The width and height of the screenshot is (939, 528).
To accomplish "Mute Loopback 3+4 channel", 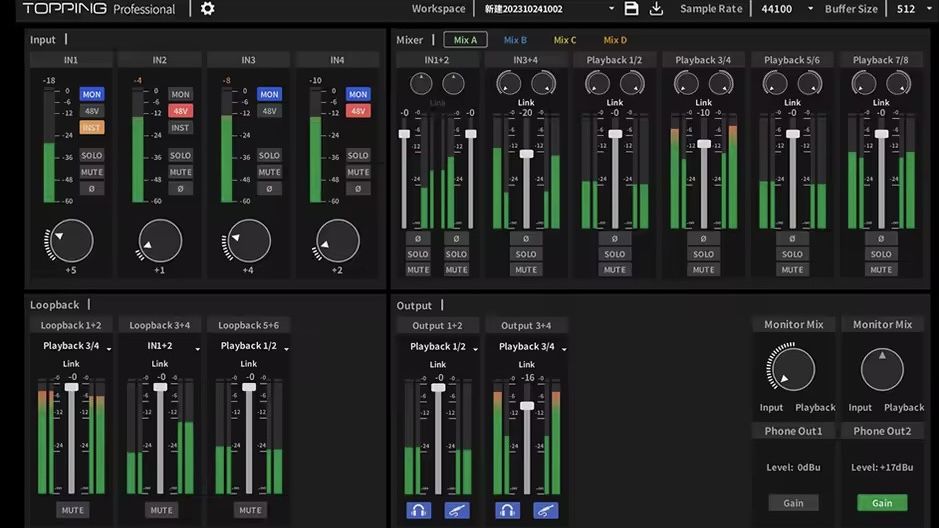I will [x=161, y=510].
